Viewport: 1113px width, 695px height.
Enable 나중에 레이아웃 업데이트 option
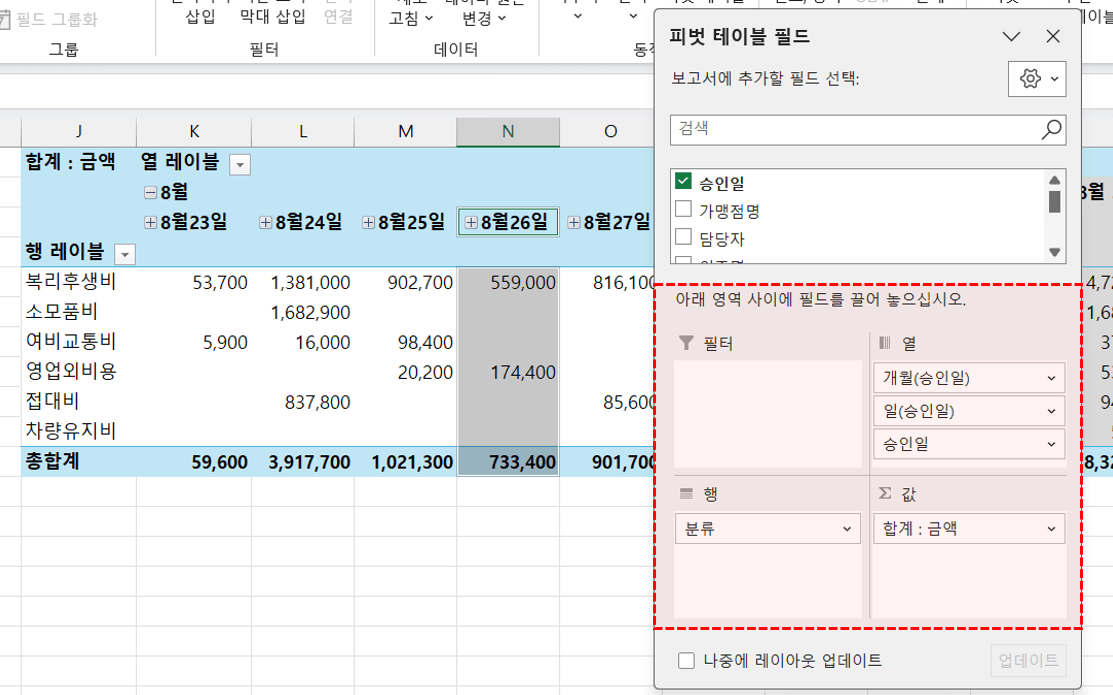click(x=684, y=660)
